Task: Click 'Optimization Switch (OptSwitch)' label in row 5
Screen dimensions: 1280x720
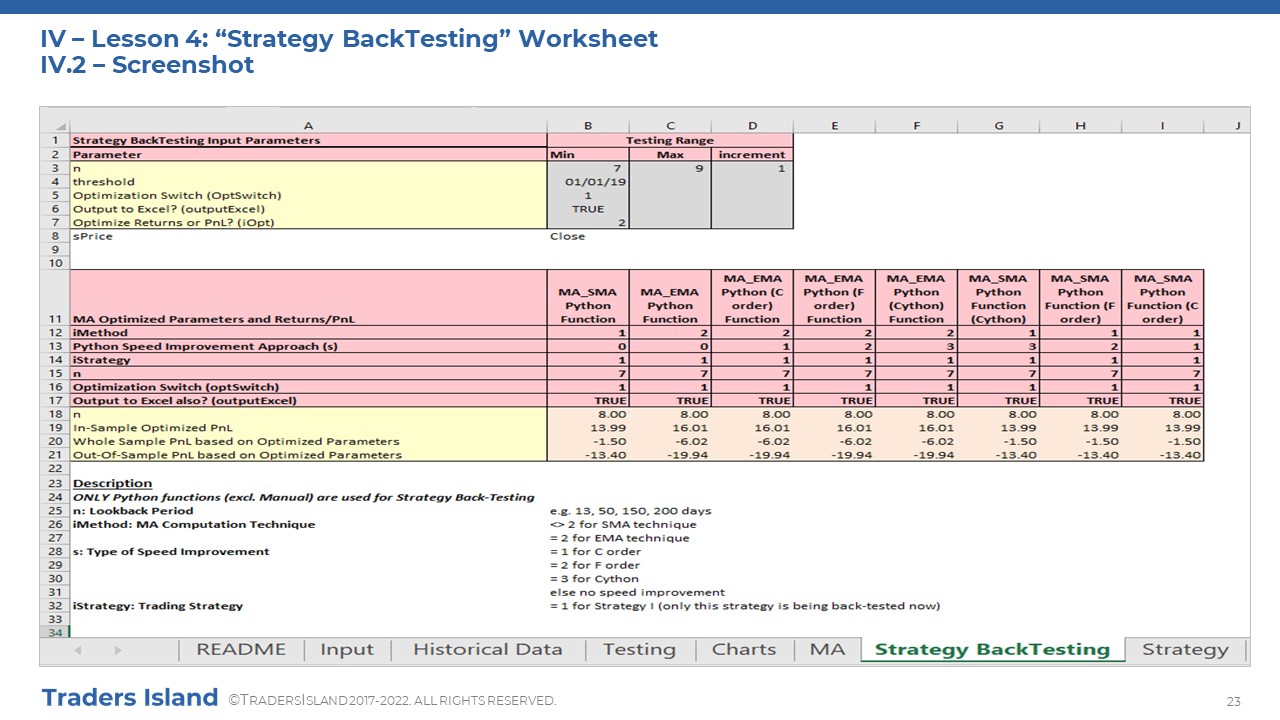Action: [308, 196]
